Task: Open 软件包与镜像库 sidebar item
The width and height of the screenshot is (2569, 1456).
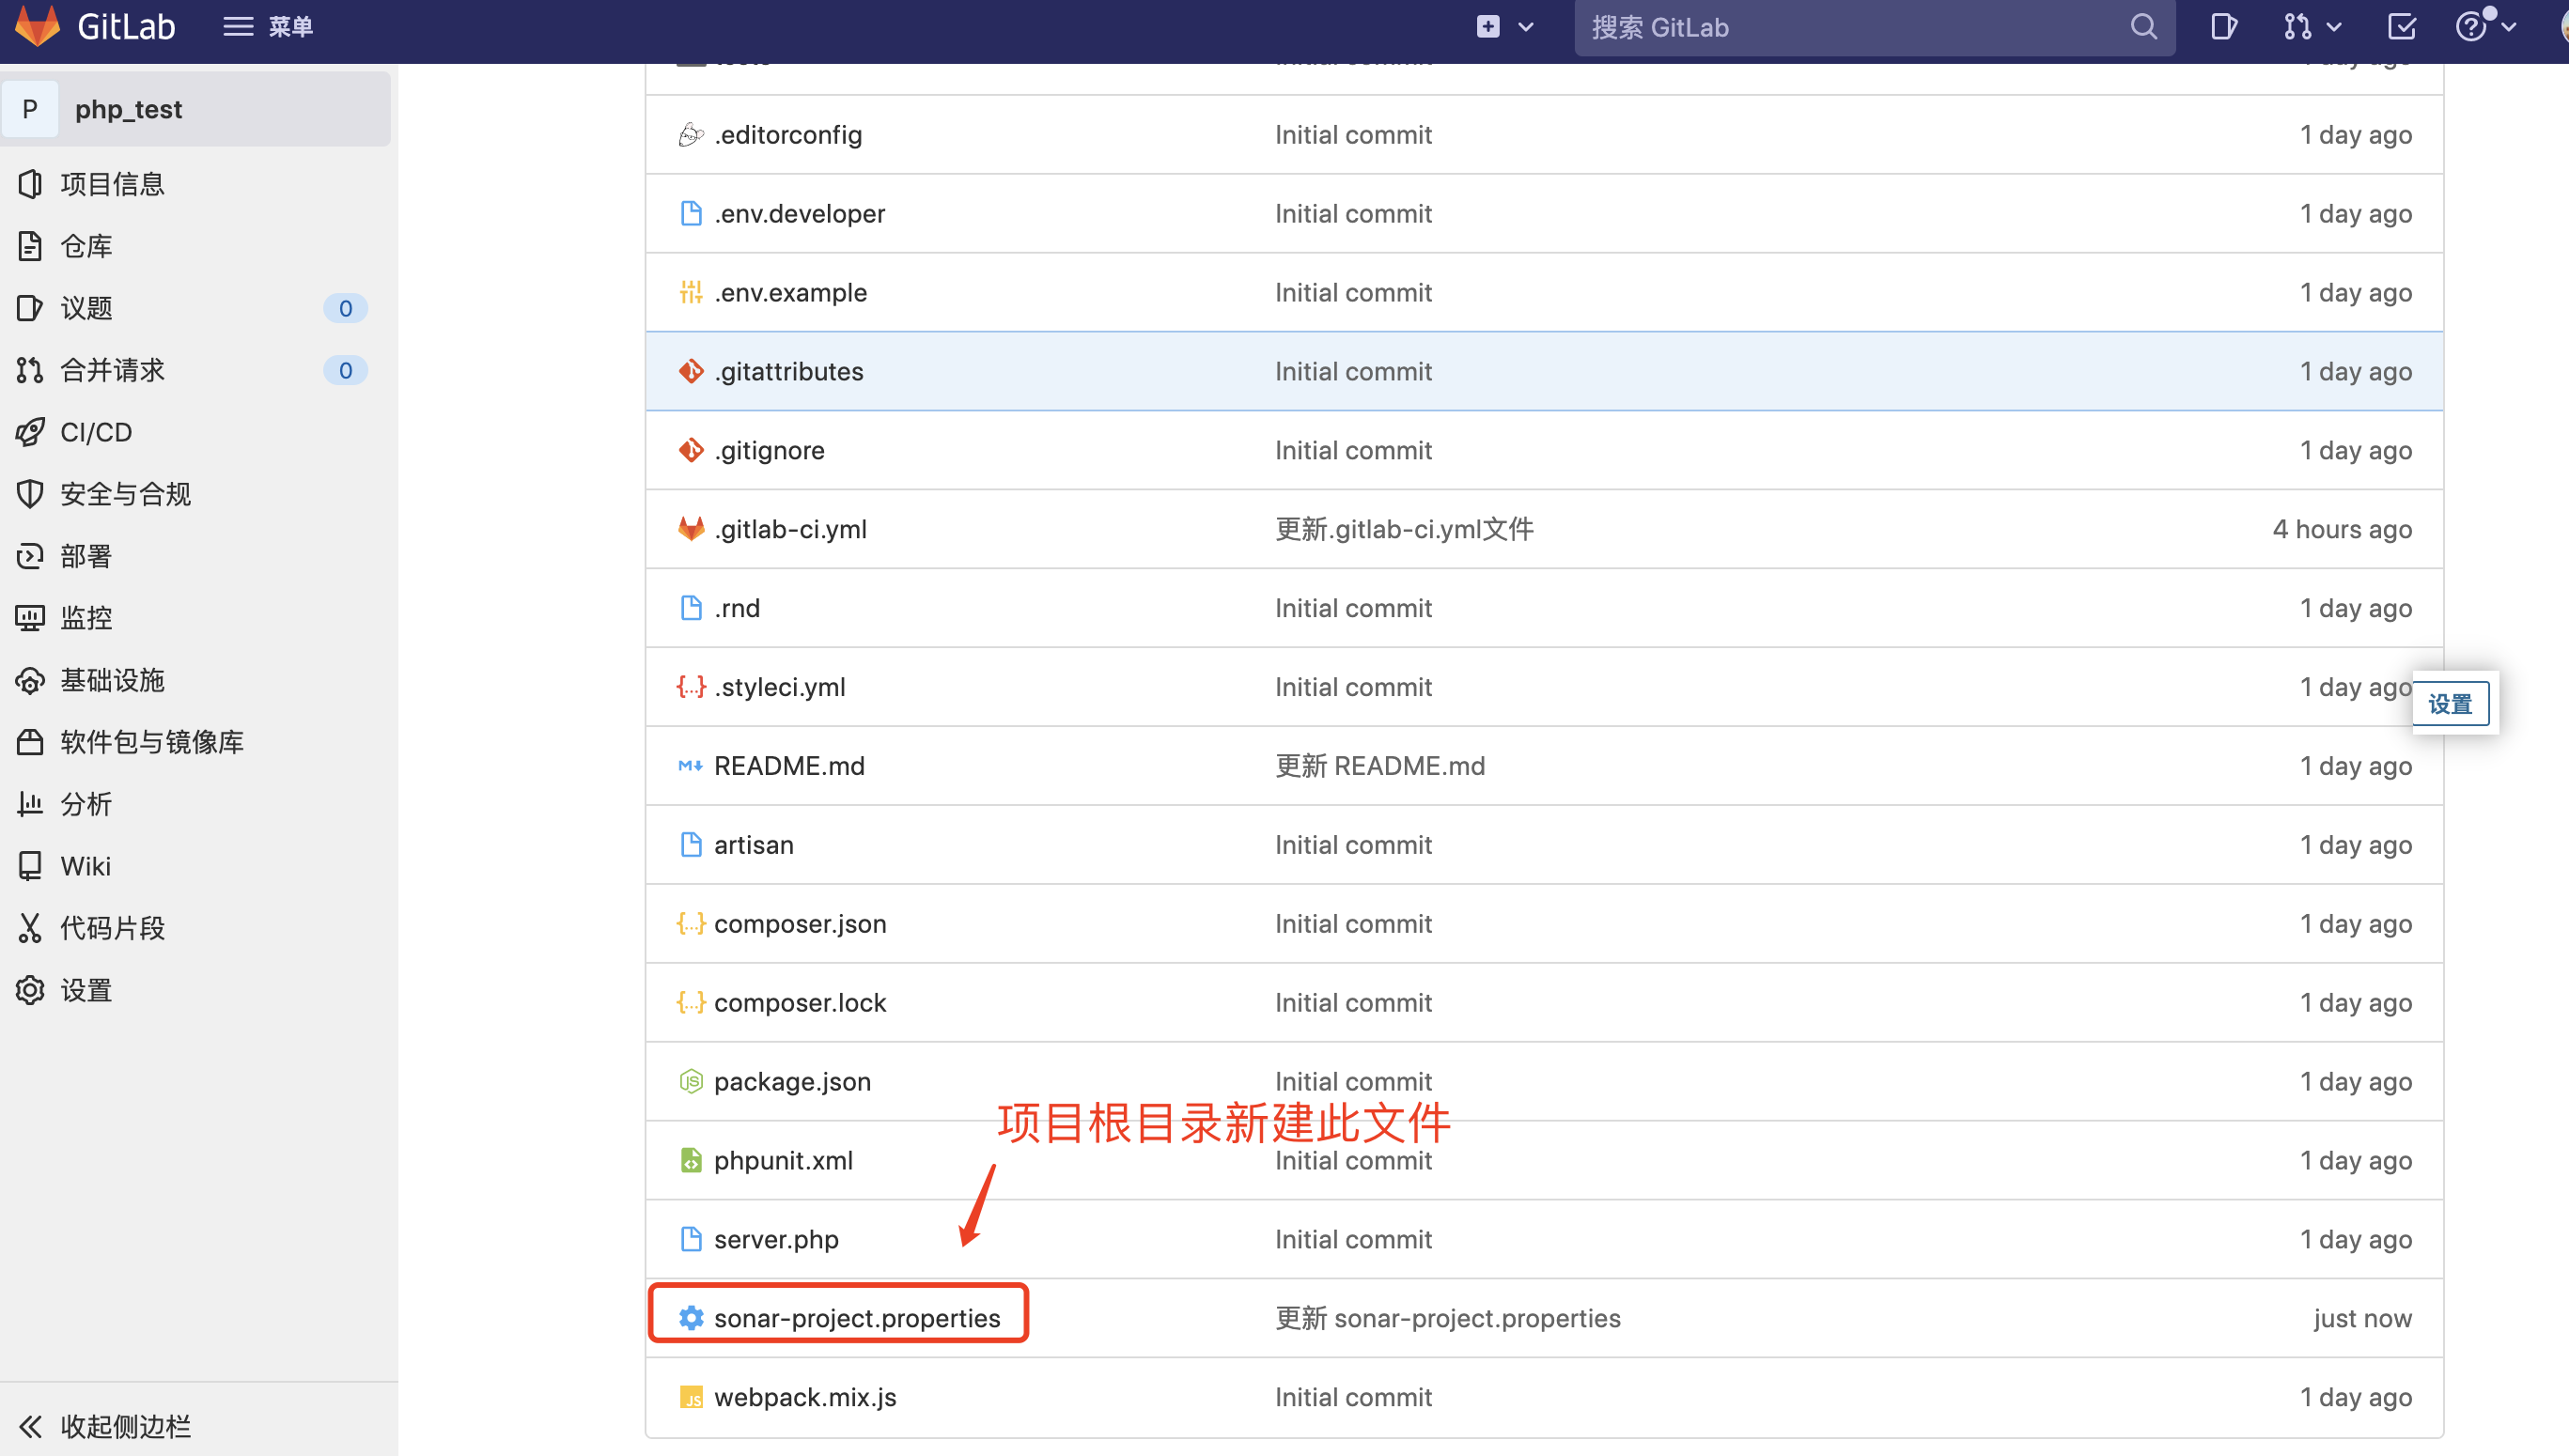Action: click(x=151, y=742)
